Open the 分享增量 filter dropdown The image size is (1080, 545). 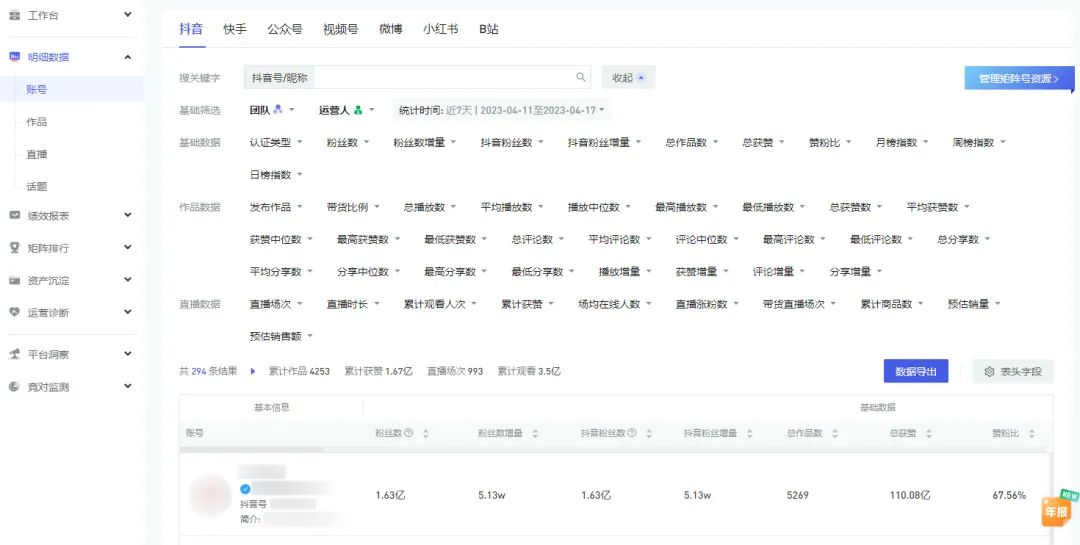point(856,271)
